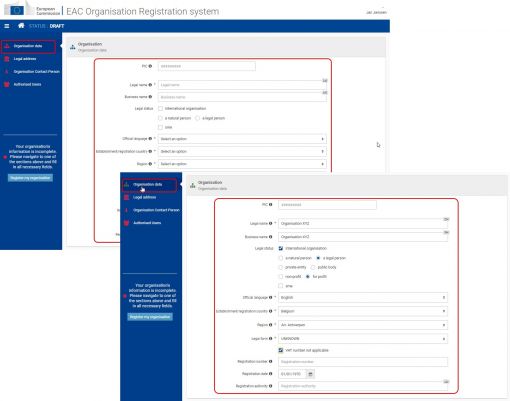Click the info icon beside Registration authority
Viewport: 510px width, 401px height.
click(x=271, y=386)
